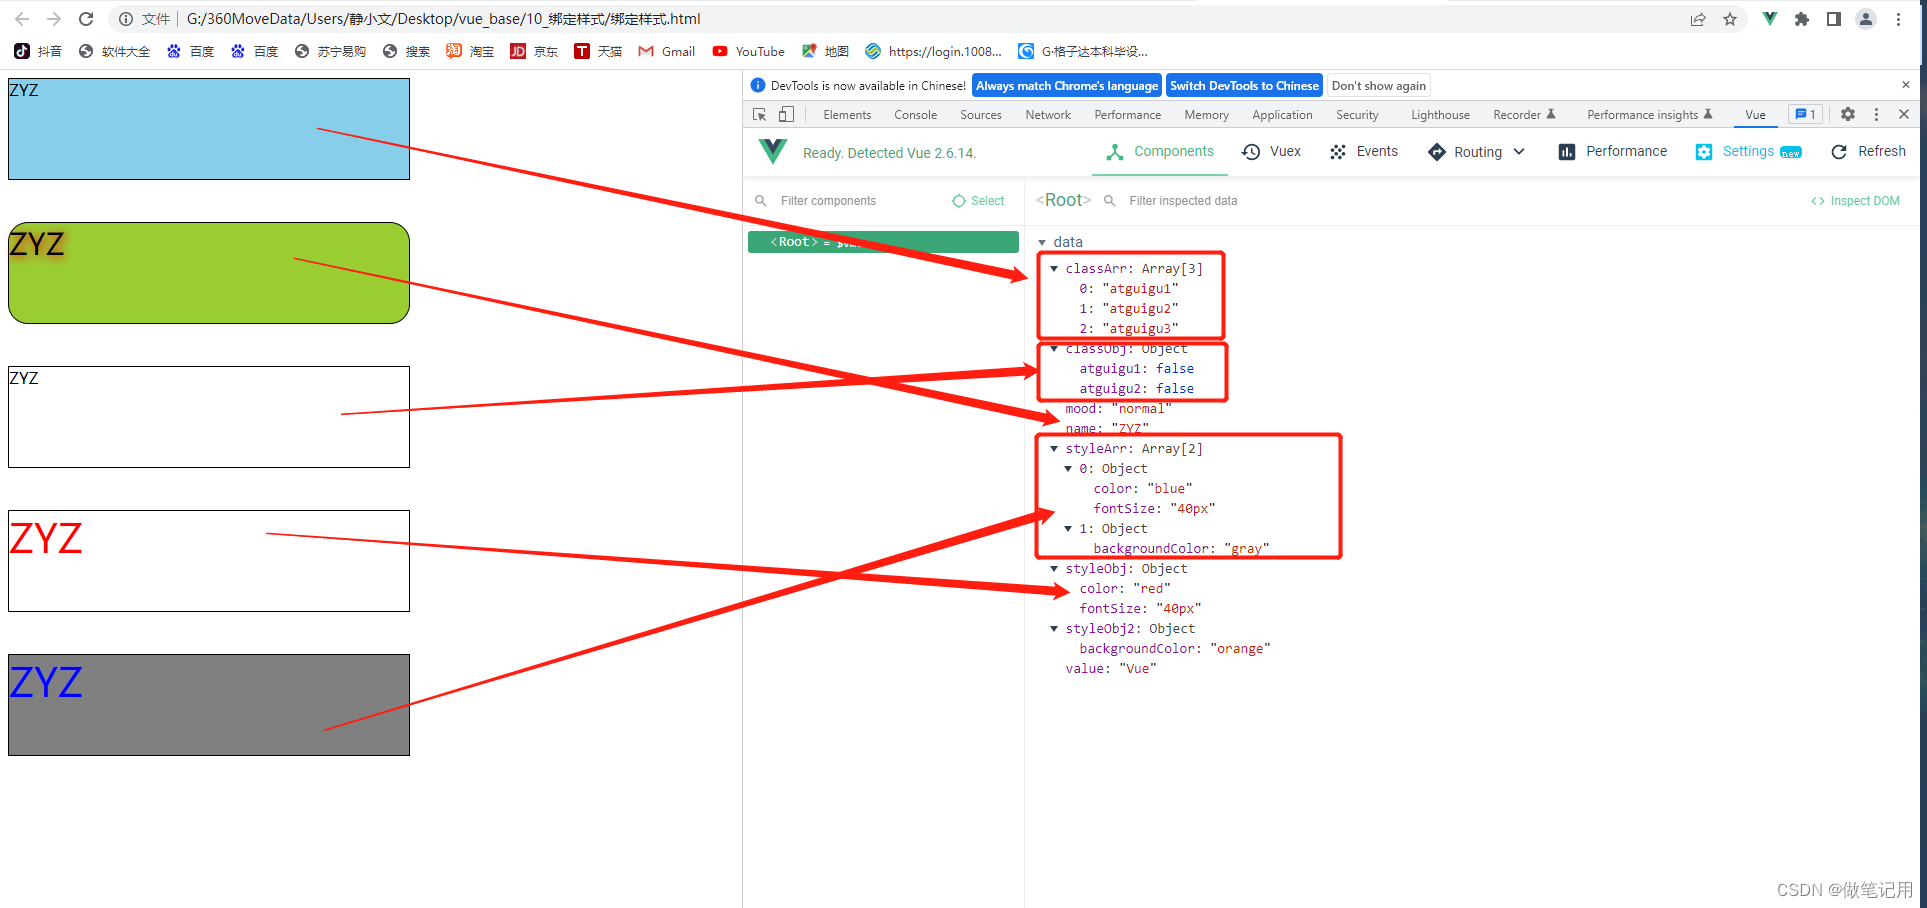This screenshot has height=908, width=1927.
Task: Open the Vuex tab in Vue devtools
Action: pyautogui.click(x=1271, y=152)
